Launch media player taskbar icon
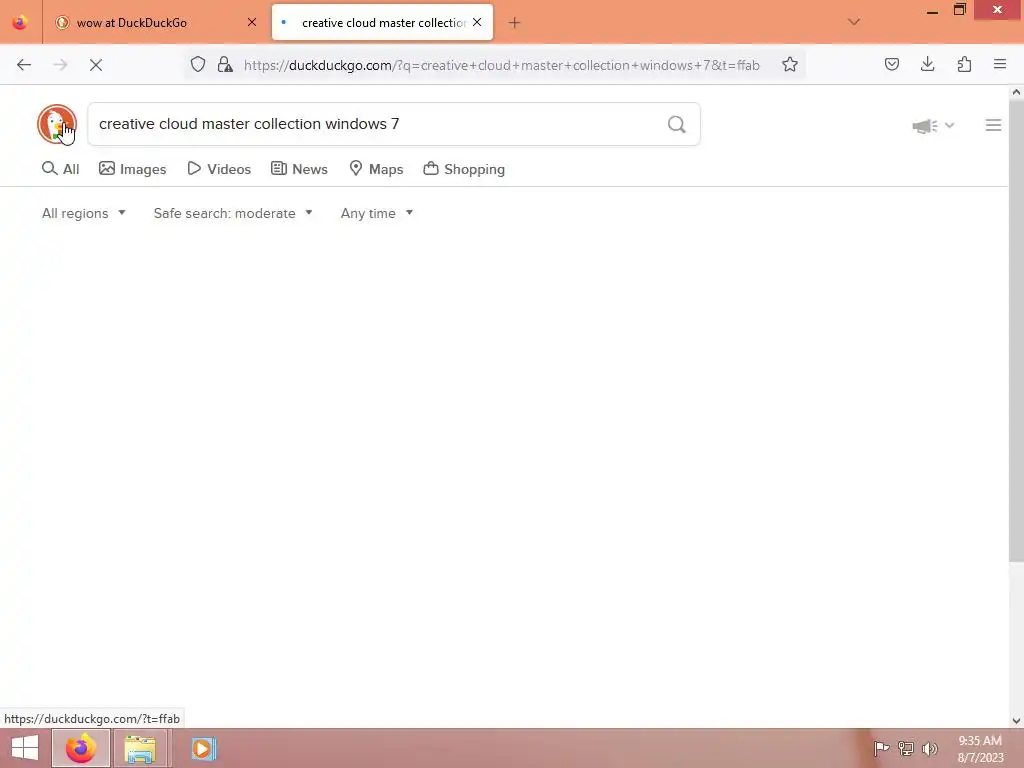This screenshot has height=768, width=1024. pos(203,748)
